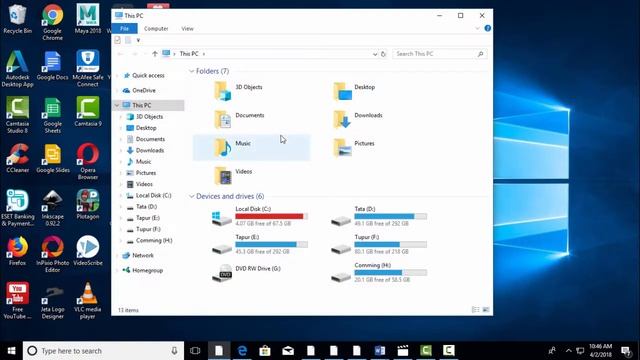Click the magnifier icon in search box
This screenshot has width=640, height=360.
[480, 54]
